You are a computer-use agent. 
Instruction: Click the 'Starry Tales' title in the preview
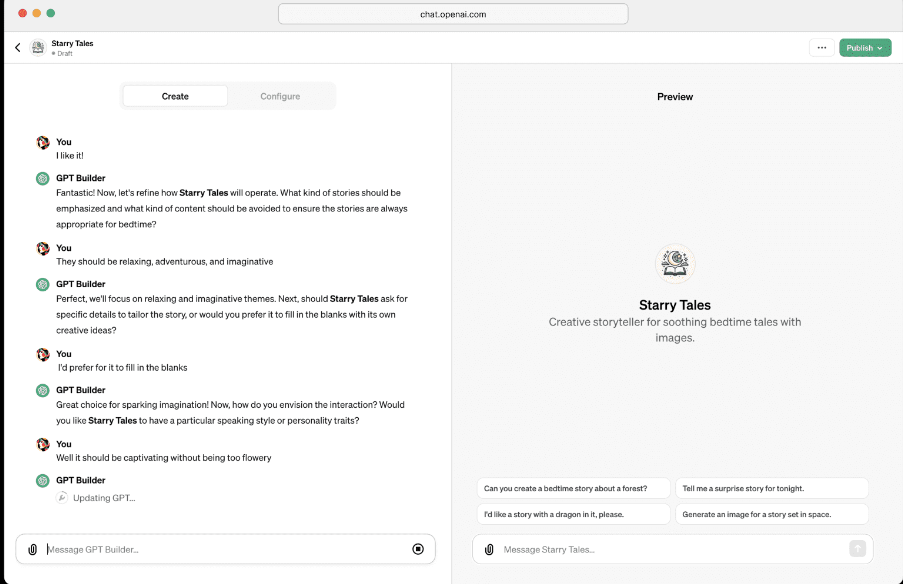(675, 305)
